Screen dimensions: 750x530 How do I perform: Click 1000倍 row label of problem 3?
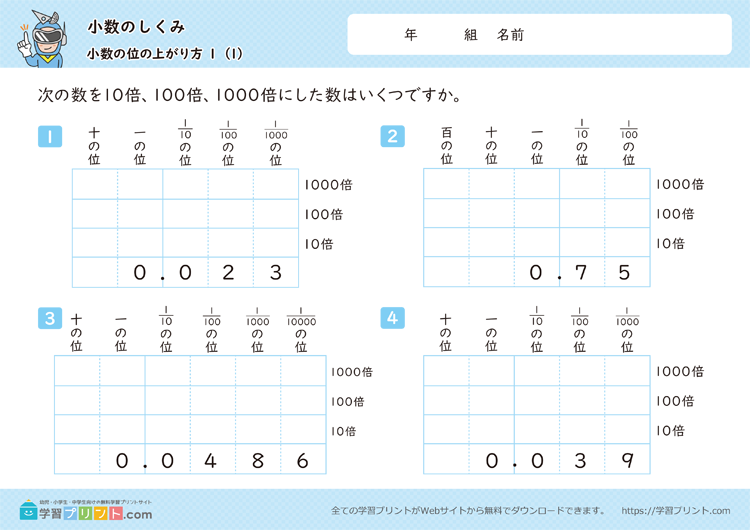tap(352, 372)
